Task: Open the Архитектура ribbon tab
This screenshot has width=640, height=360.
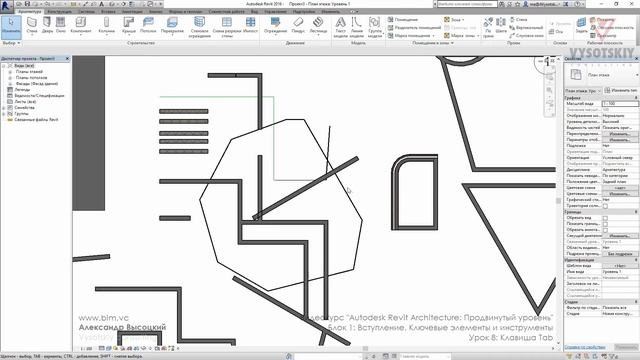Action: pos(30,12)
